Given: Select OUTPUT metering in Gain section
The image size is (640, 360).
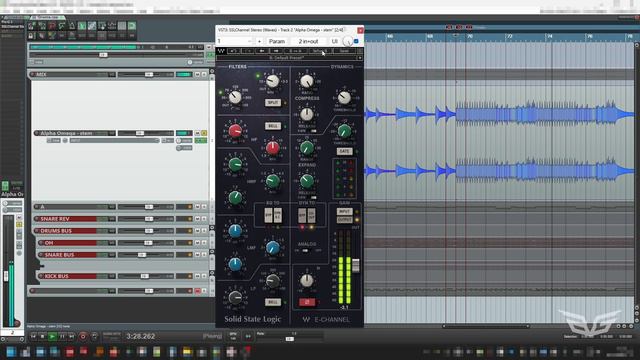Looking at the screenshot, I should coord(344,220).
